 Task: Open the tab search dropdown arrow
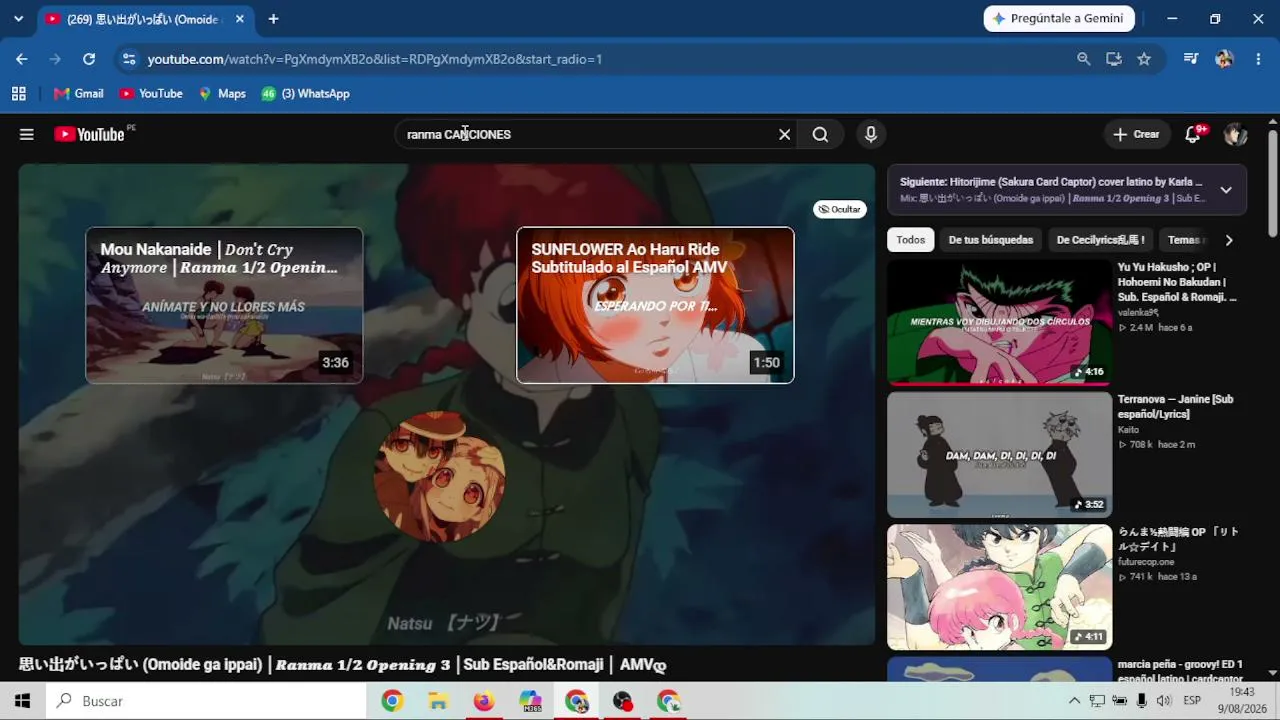coord(18,19)
